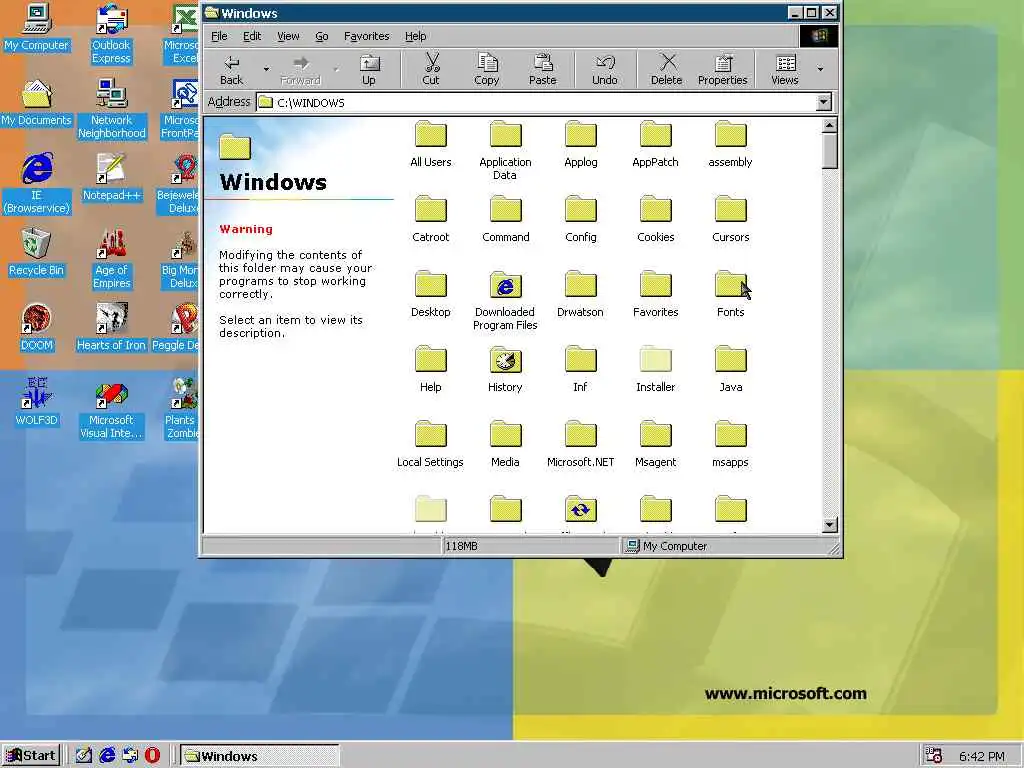The height and width of the screenshot is (768, 1024).
Task: Click the vertical scrollbar thumb
Action: [829, 151]
